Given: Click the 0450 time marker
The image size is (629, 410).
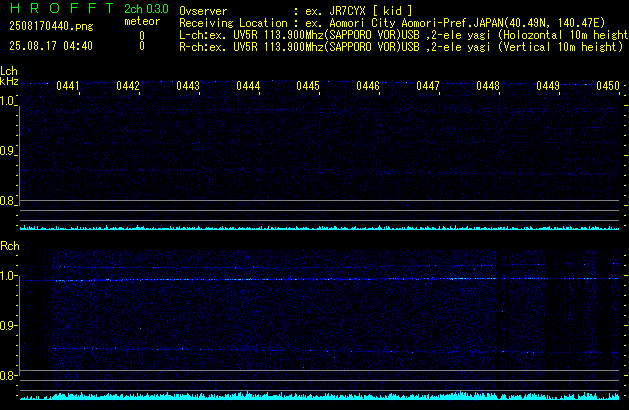Looking at the screenshot, I should (608, 86).
